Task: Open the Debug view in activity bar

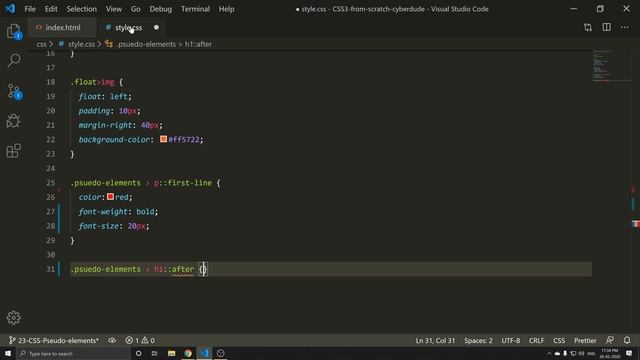Action: tap(13, 121)
